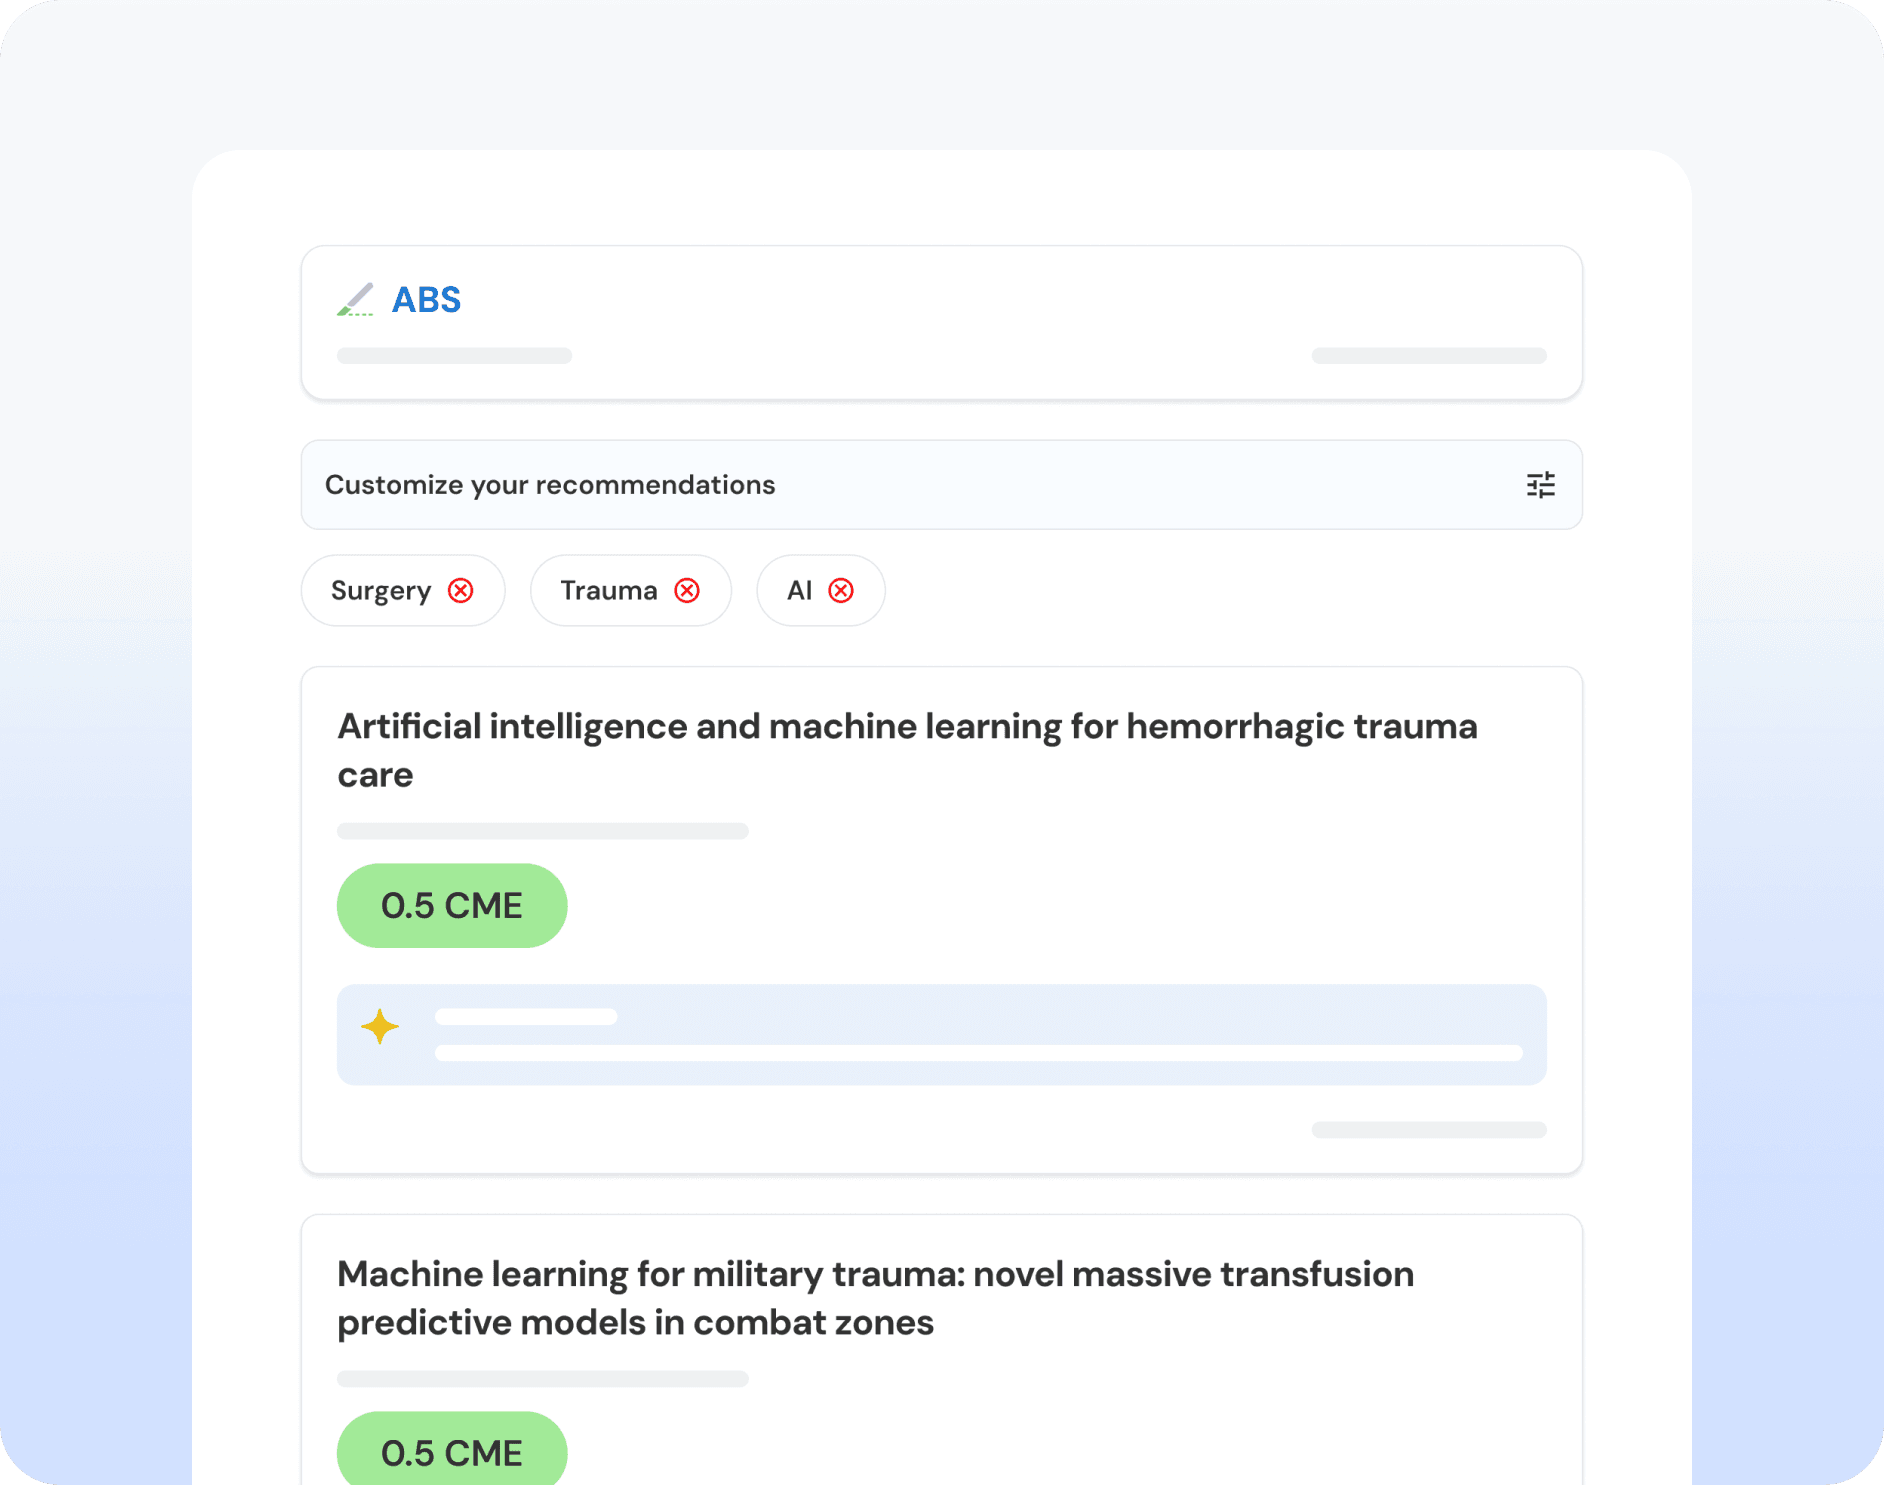
Task: Remove the Trauma topic tag
Action: tap(687, 591)
